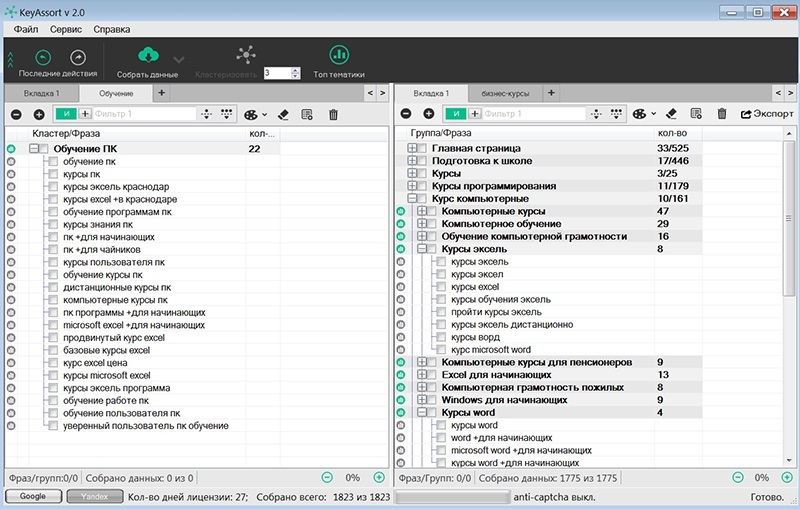Image resolution: width=800 pixels, height=509 pixels.
Task: Tick the checkbox for Главная страница group
Action: 423,148
